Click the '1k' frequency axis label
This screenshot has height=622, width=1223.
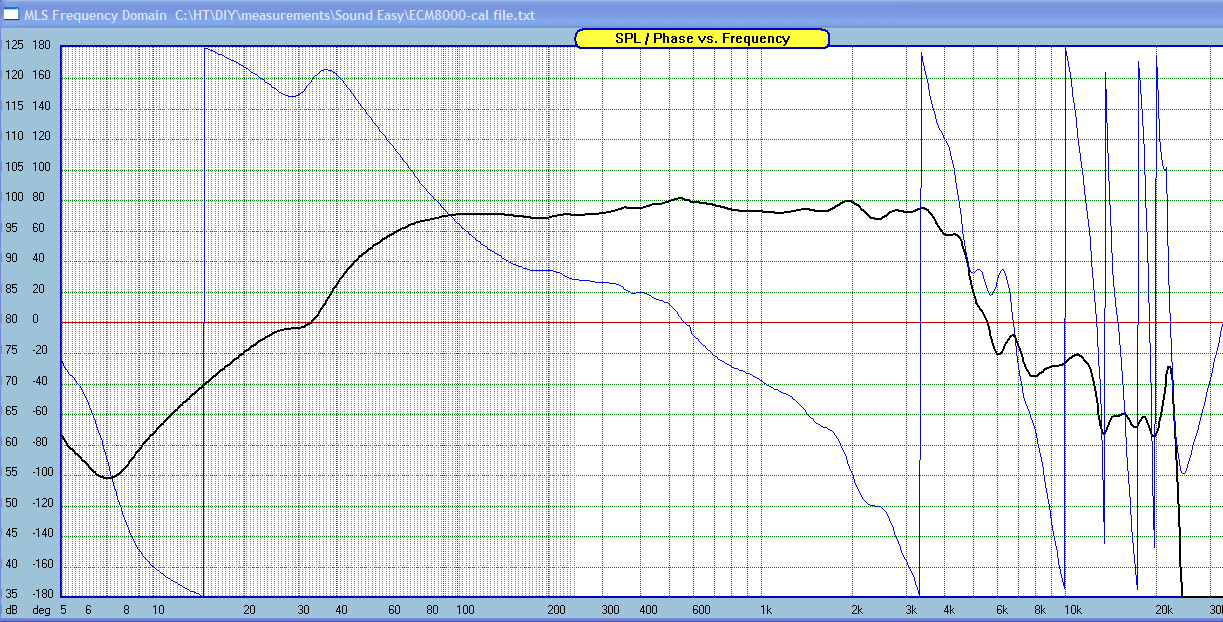click(766, 609)
